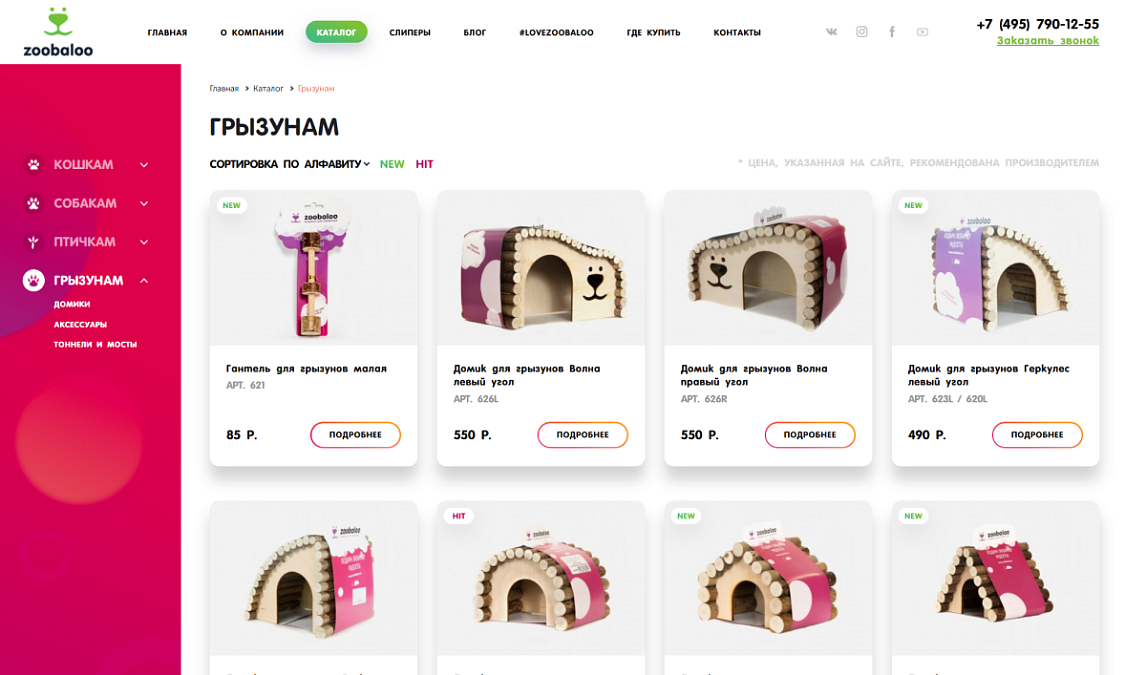This screenshot has width=1146, height=675.
Task: Expand the Кошкам sidebar chevron
Action: pos(144,165)
